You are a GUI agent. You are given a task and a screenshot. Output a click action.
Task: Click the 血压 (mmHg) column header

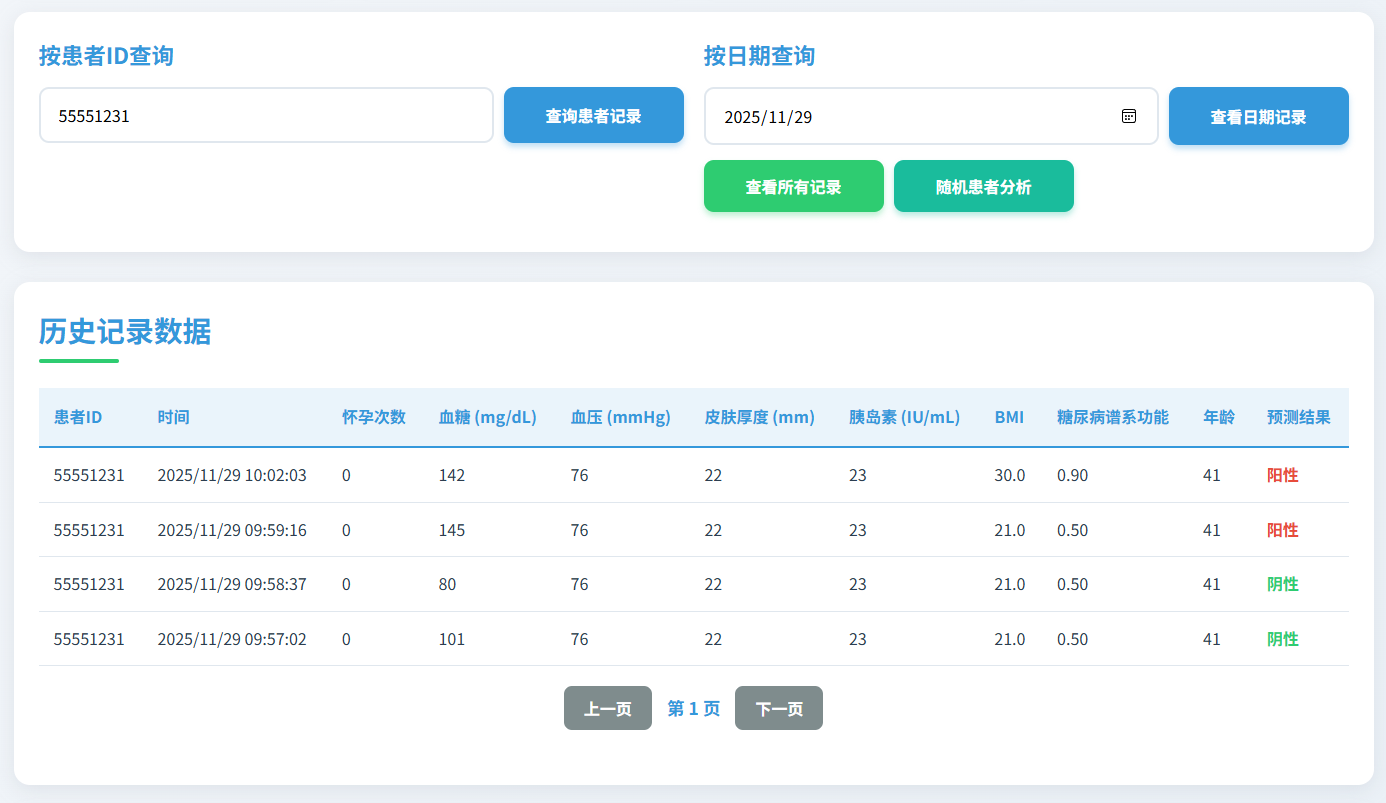tap(621, 417)
